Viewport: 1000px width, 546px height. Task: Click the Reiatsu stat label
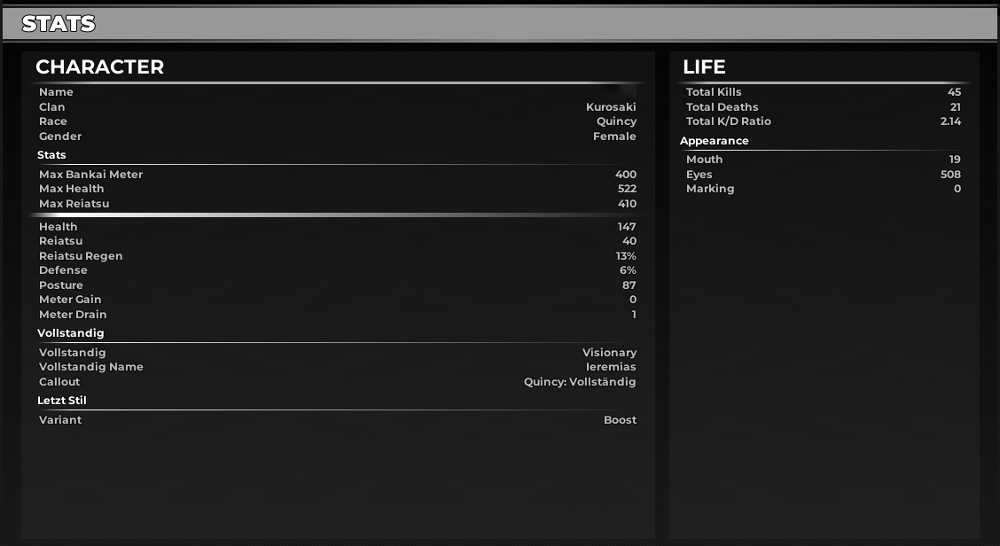click(x=61, y=241)
